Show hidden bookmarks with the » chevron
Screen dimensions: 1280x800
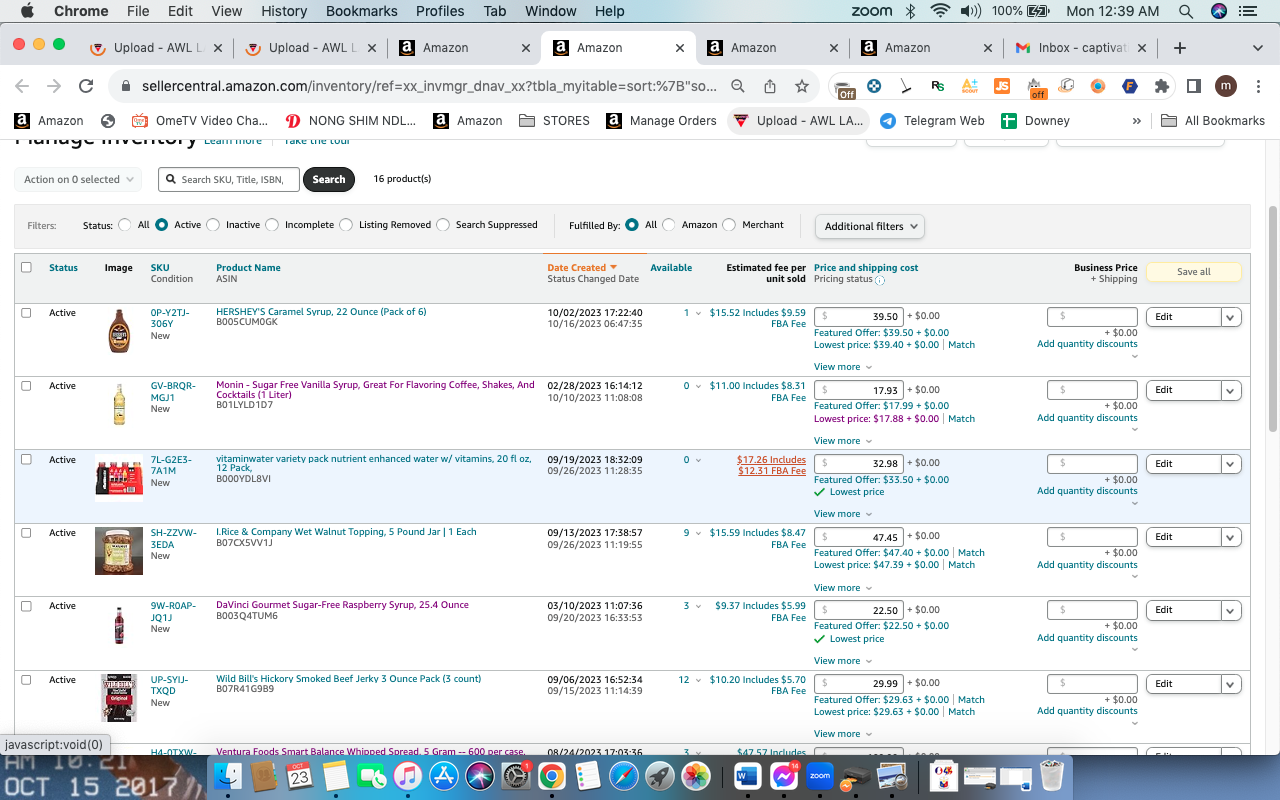(x=1136, y=120)
